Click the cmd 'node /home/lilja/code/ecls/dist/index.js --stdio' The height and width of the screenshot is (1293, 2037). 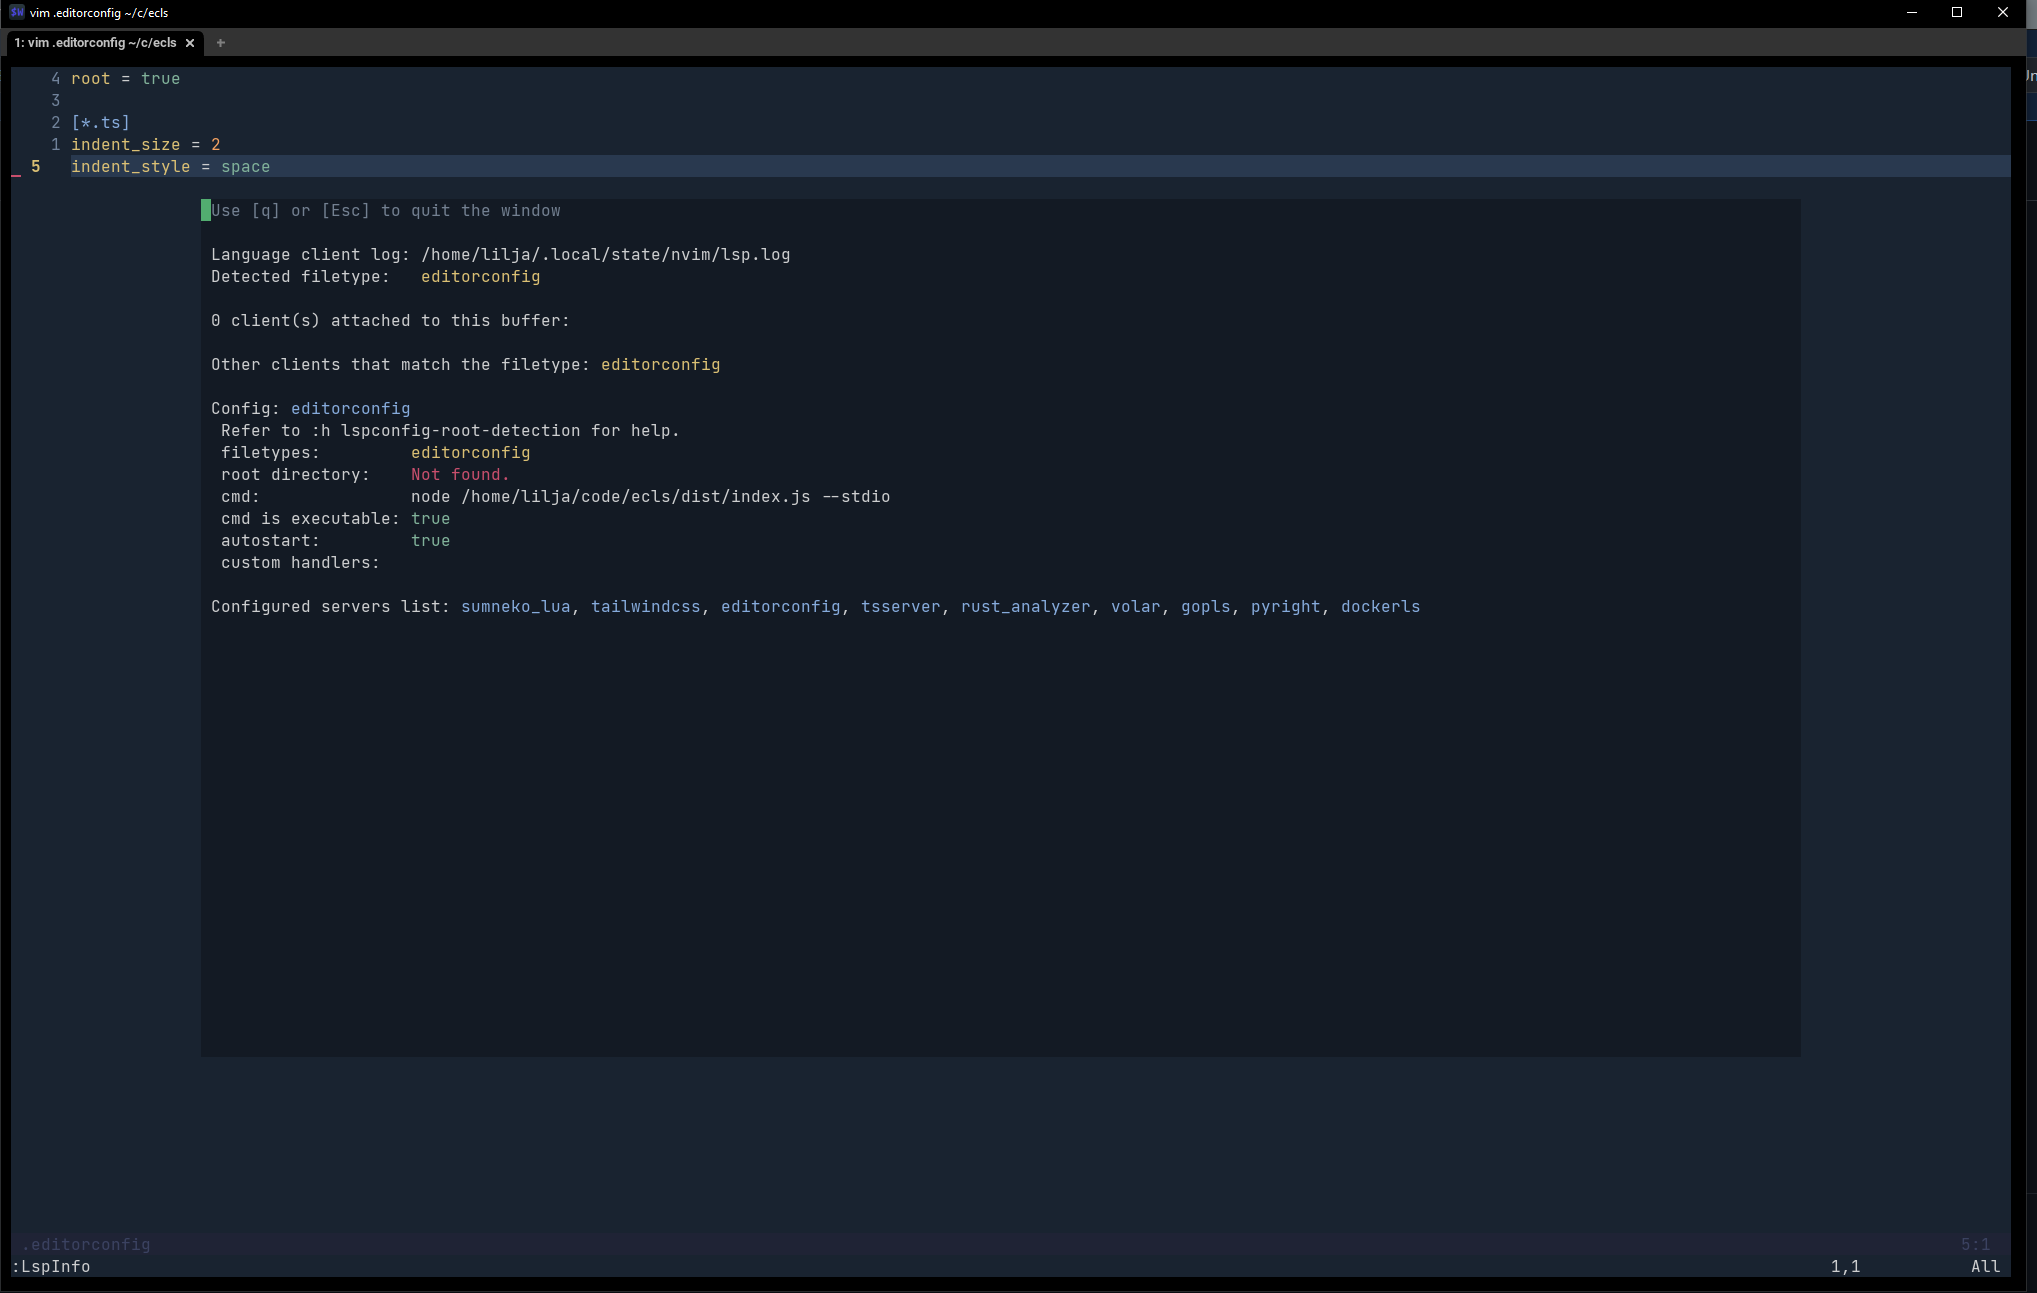point(651,497)
